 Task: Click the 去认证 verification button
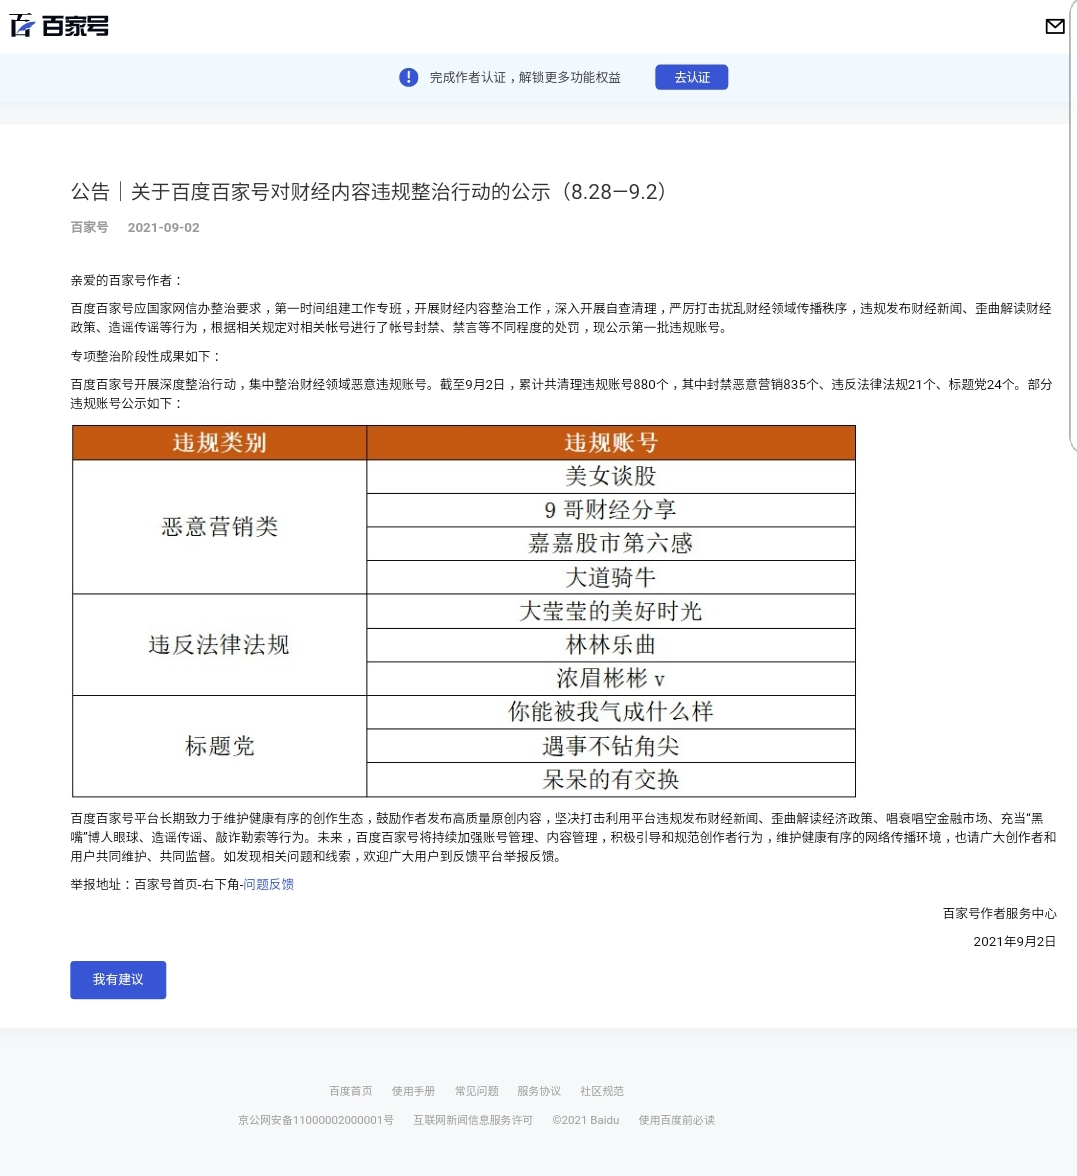[691, 77]
